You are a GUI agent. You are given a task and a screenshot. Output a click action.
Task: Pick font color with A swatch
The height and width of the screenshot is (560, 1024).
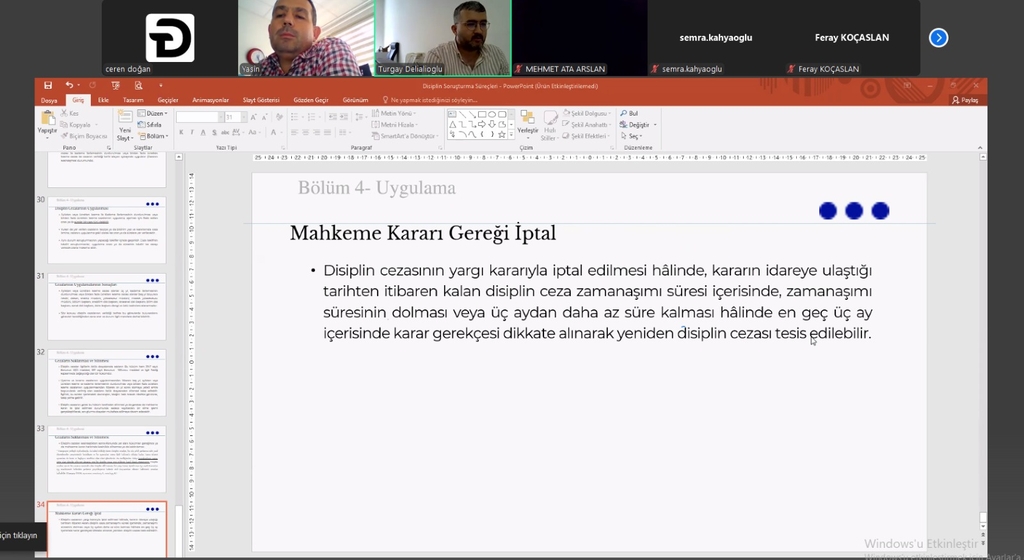[x=276, y=132]
